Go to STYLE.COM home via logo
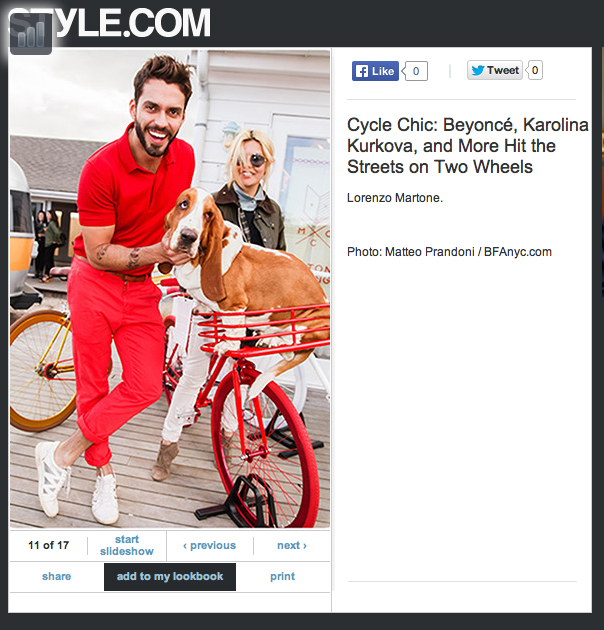This screenshot has width=604, height=630. (x=109, y=22)
